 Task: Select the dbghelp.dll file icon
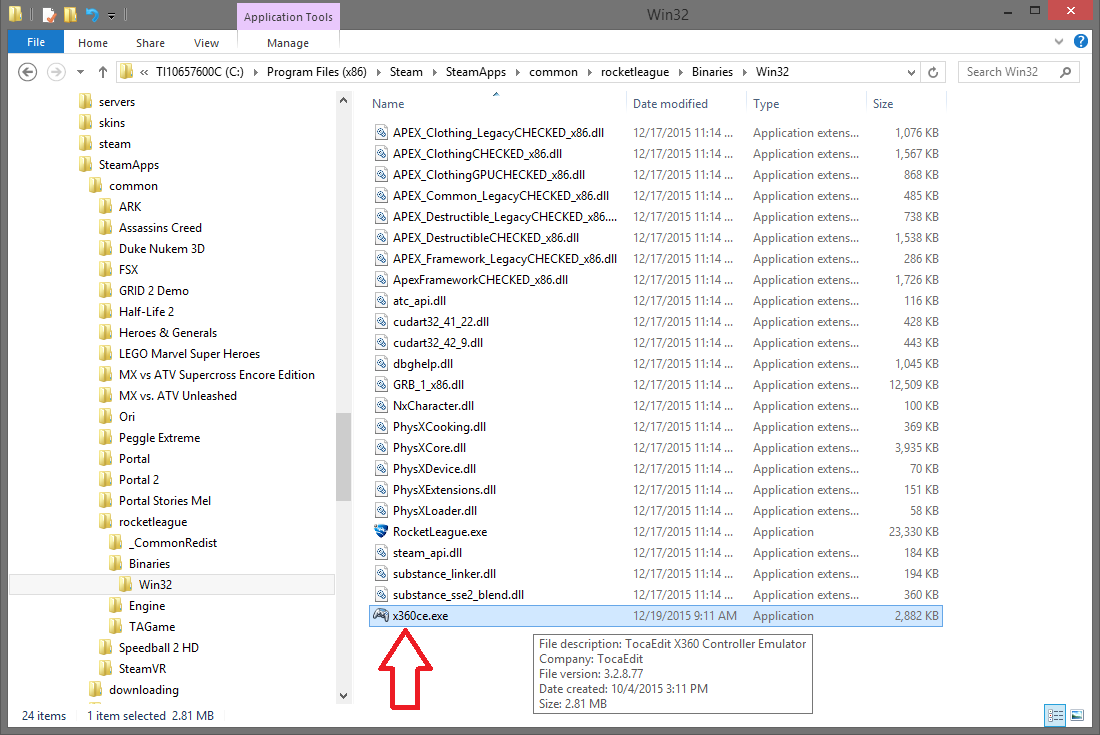pos(381,363)
